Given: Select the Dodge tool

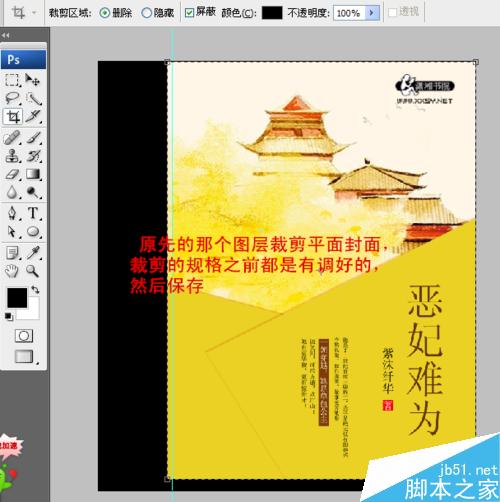Looking at the screenshot, I should 33,192.
